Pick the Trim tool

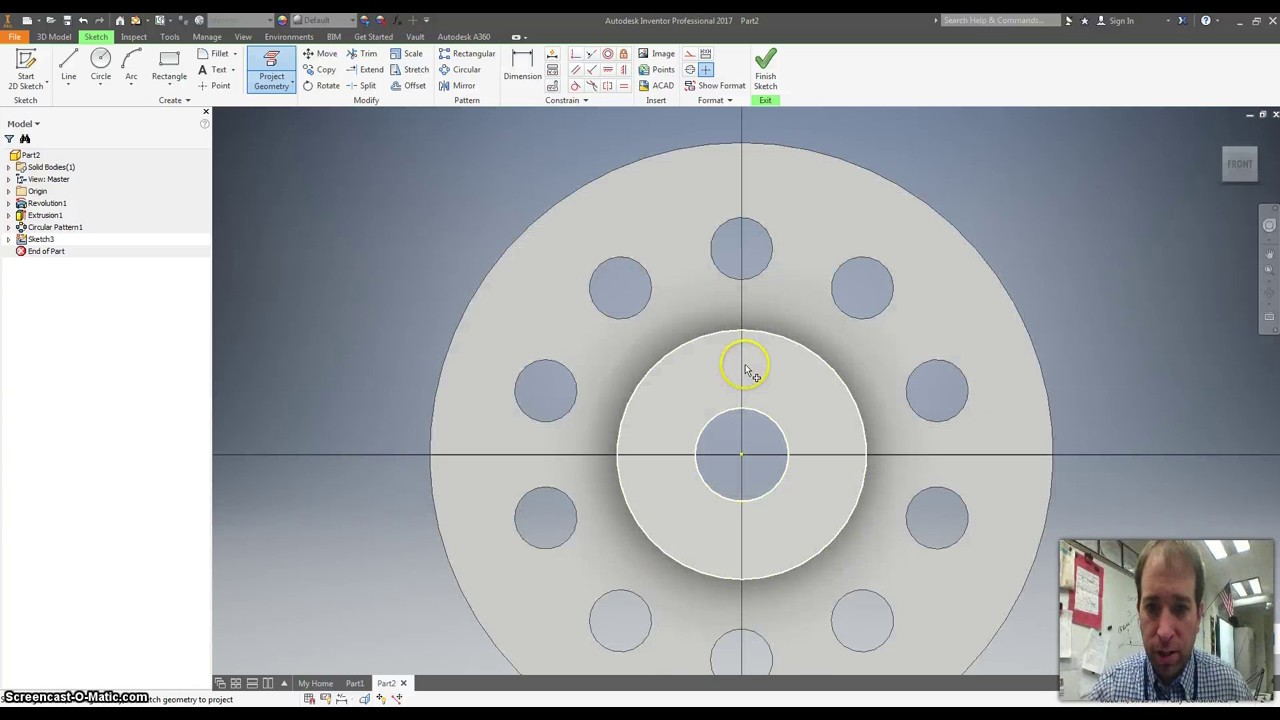click(x=361, y=53)
